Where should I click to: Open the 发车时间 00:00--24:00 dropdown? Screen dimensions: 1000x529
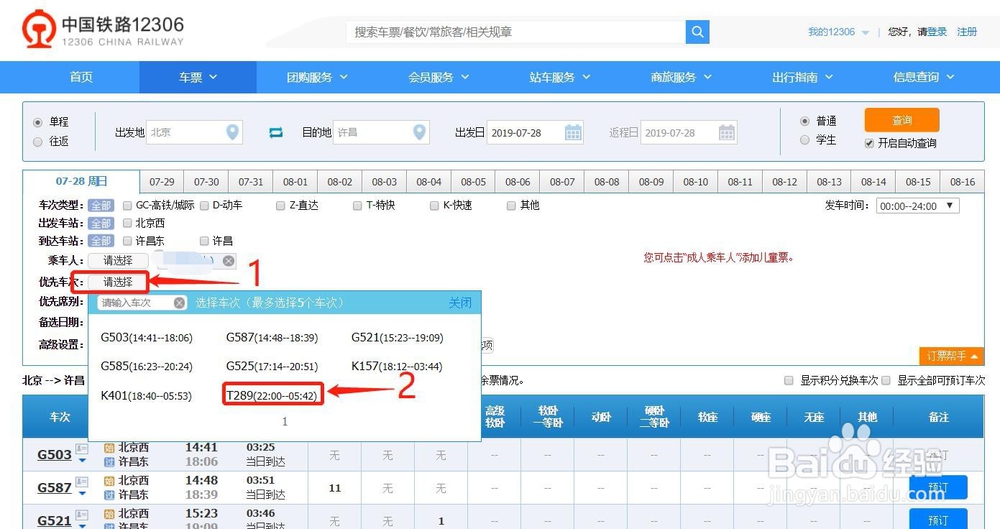[x=917, y=206]
